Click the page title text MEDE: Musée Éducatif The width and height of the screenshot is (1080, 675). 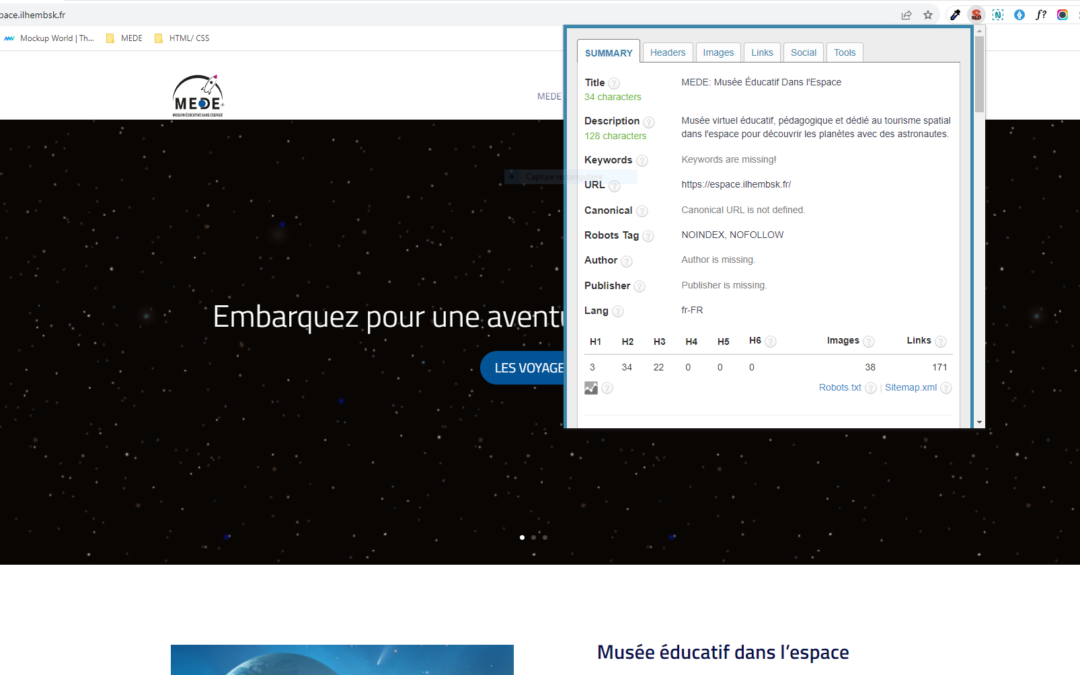[761, 82]
